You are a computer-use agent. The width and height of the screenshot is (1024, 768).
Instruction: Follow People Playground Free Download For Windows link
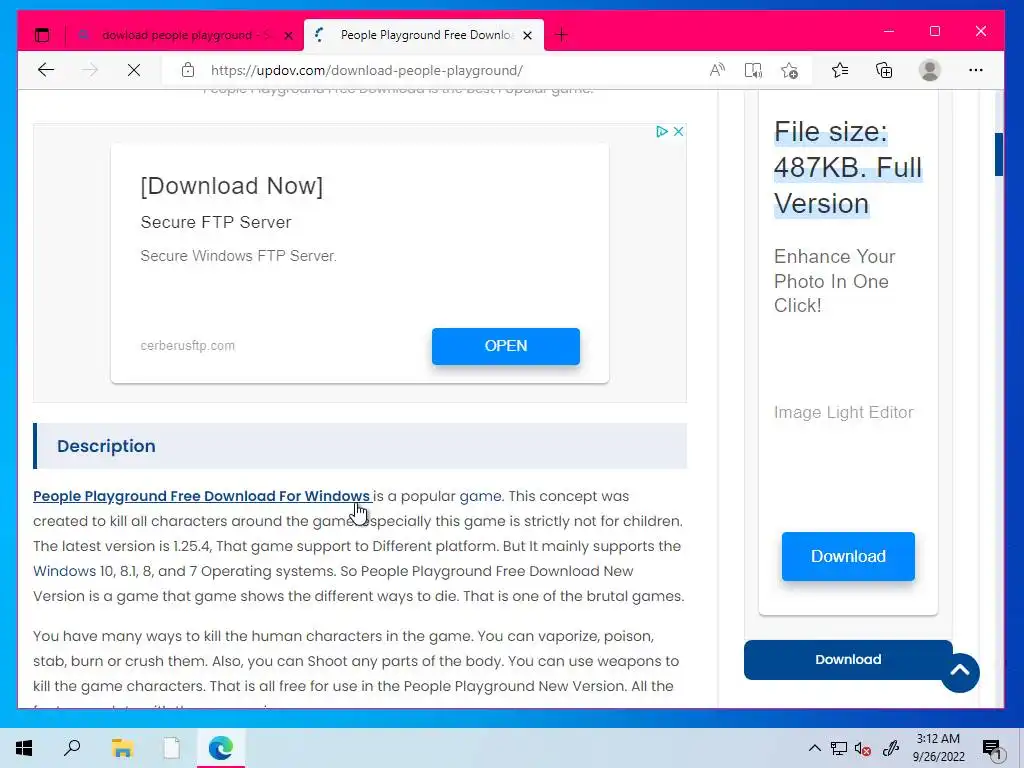point(202,496)
